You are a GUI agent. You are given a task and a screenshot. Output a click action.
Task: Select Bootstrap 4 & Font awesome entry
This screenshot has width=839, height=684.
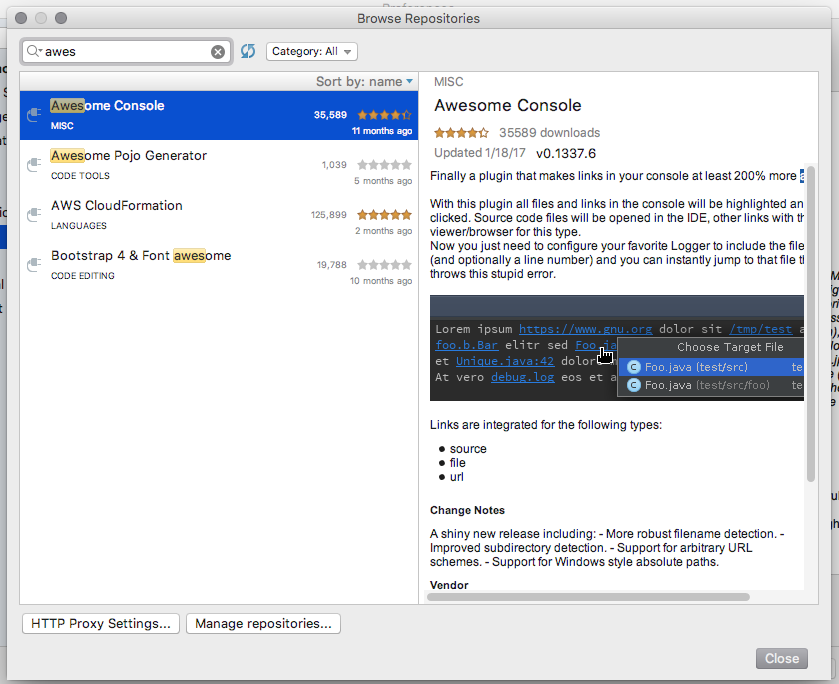[x=141, y=256]
